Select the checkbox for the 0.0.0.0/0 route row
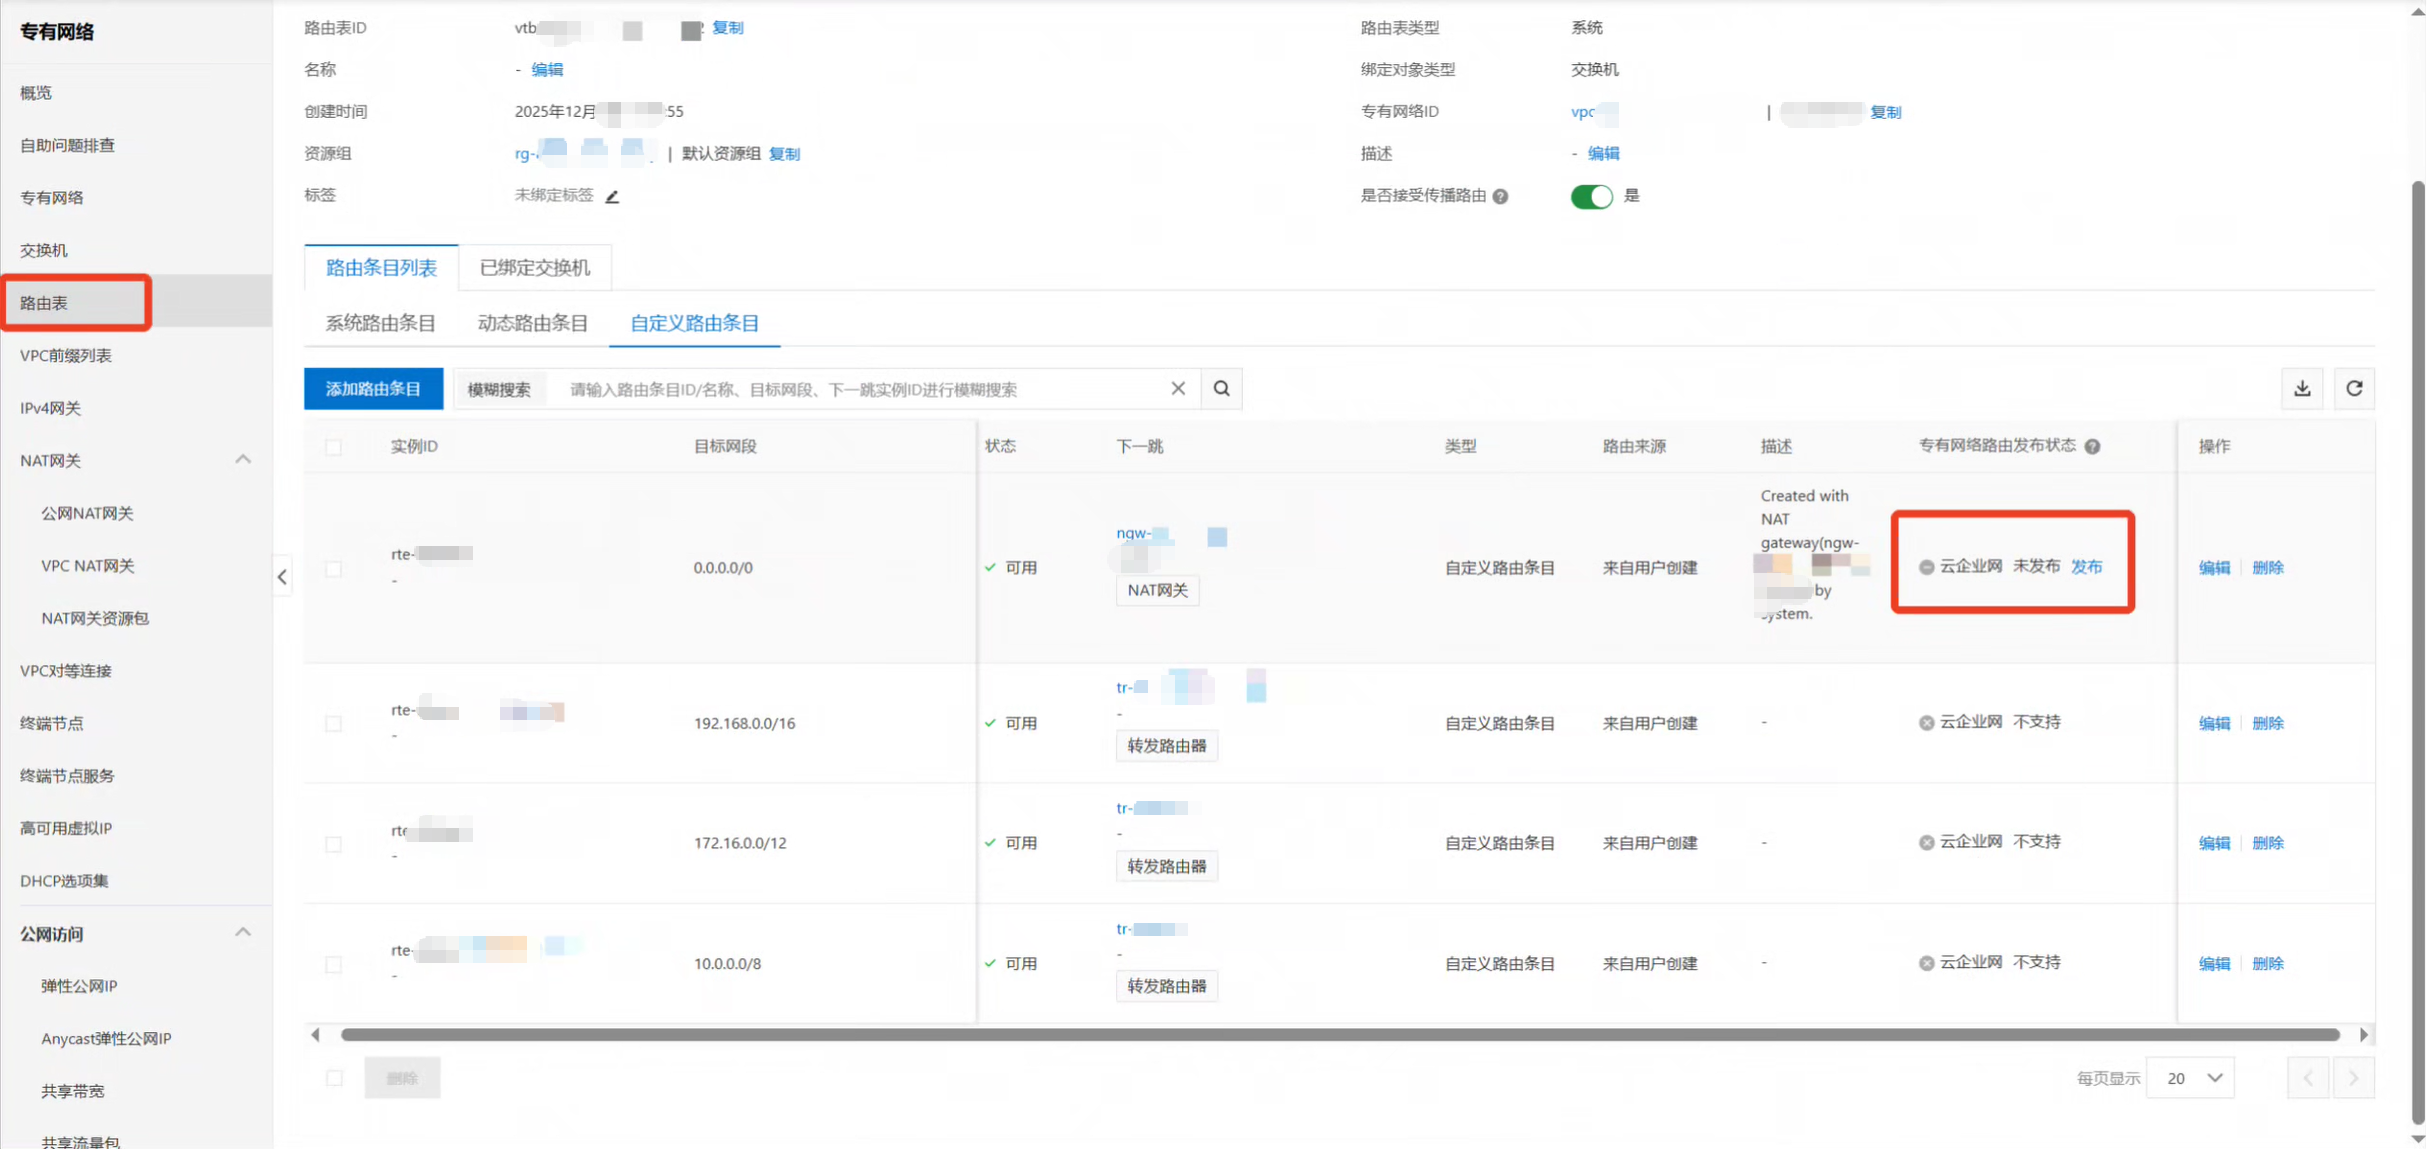Viewport: 2427px width, 1149px height. point(334,568)
